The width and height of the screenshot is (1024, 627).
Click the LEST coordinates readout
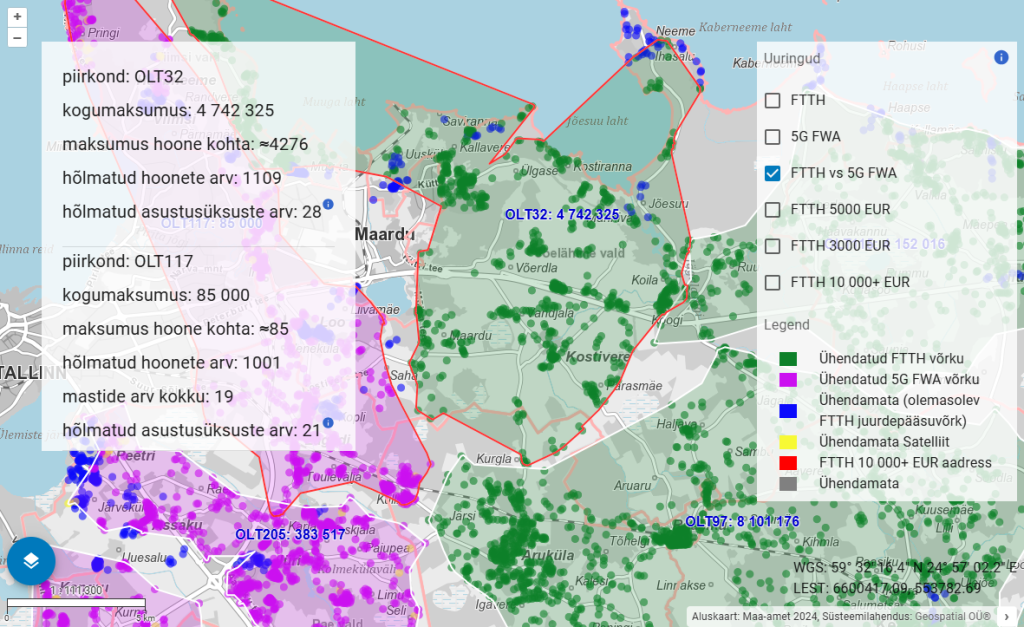[887, 588]
